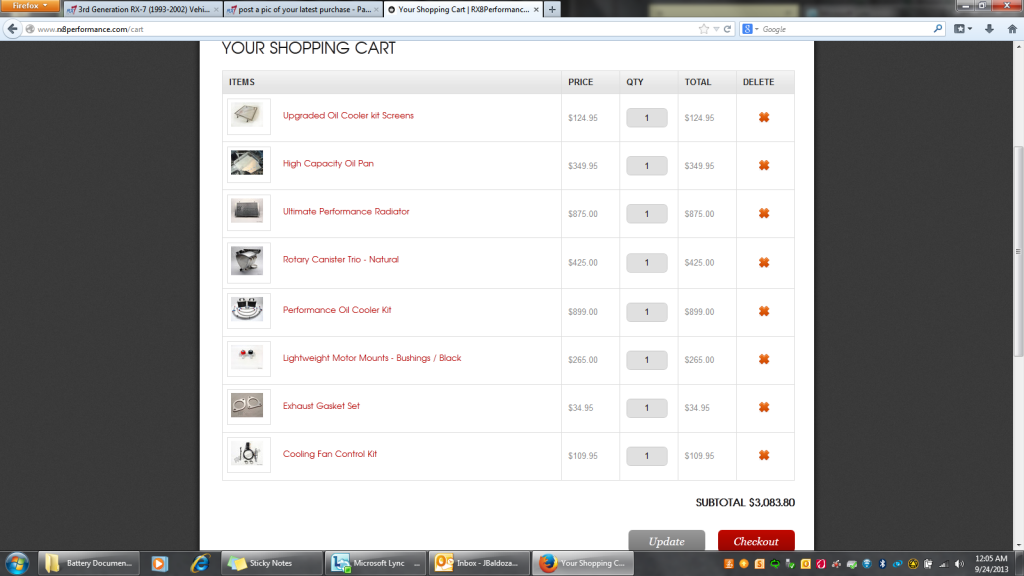Open Upgraded Oil Cooler kit Screens link
Viewport: 1024px width, 576px height.
(x=348, y=116)
